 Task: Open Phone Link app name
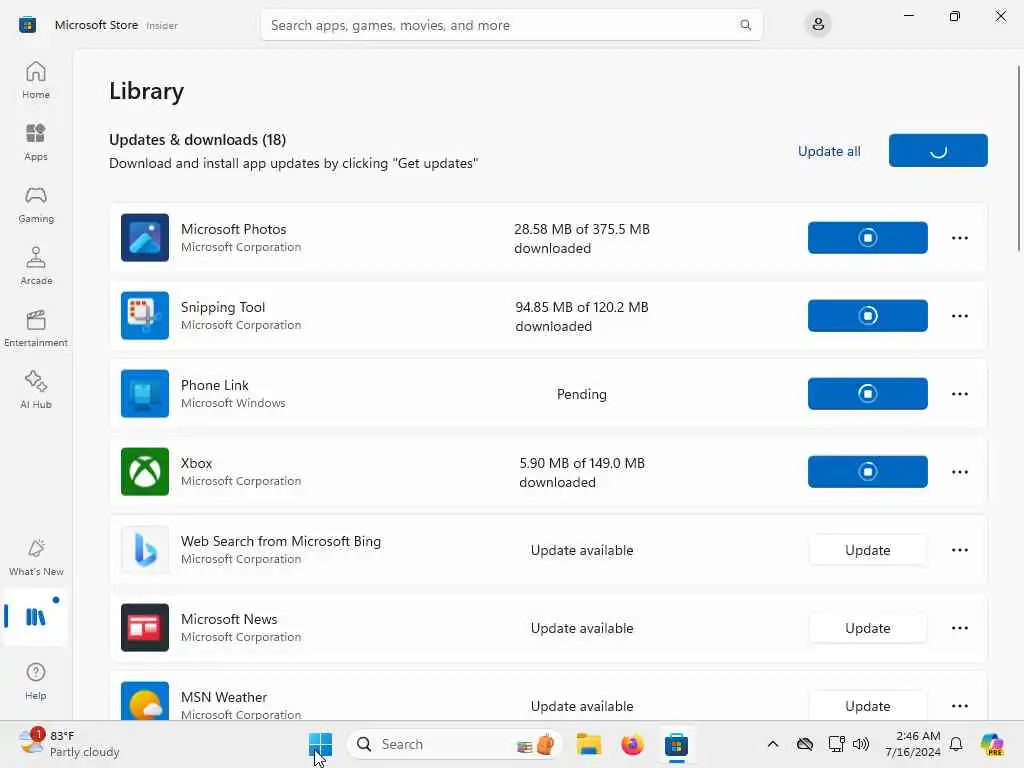tap(214, 385)
